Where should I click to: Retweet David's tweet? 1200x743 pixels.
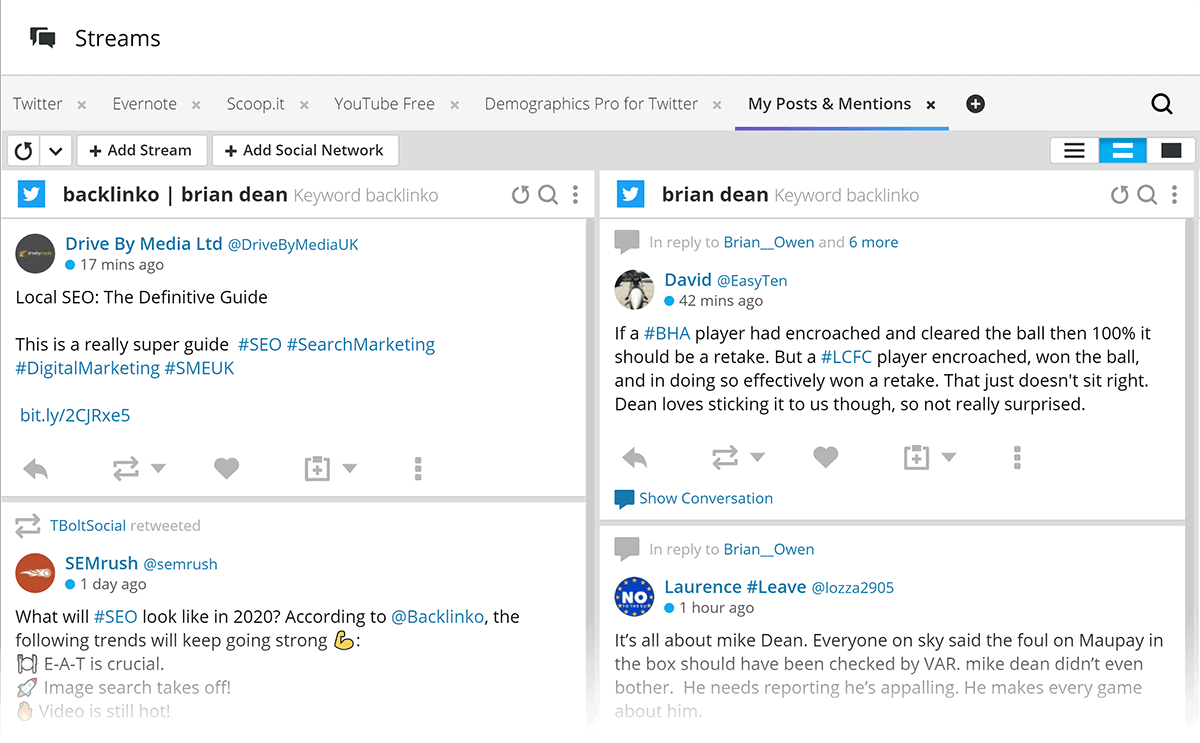tap(725, 458)
